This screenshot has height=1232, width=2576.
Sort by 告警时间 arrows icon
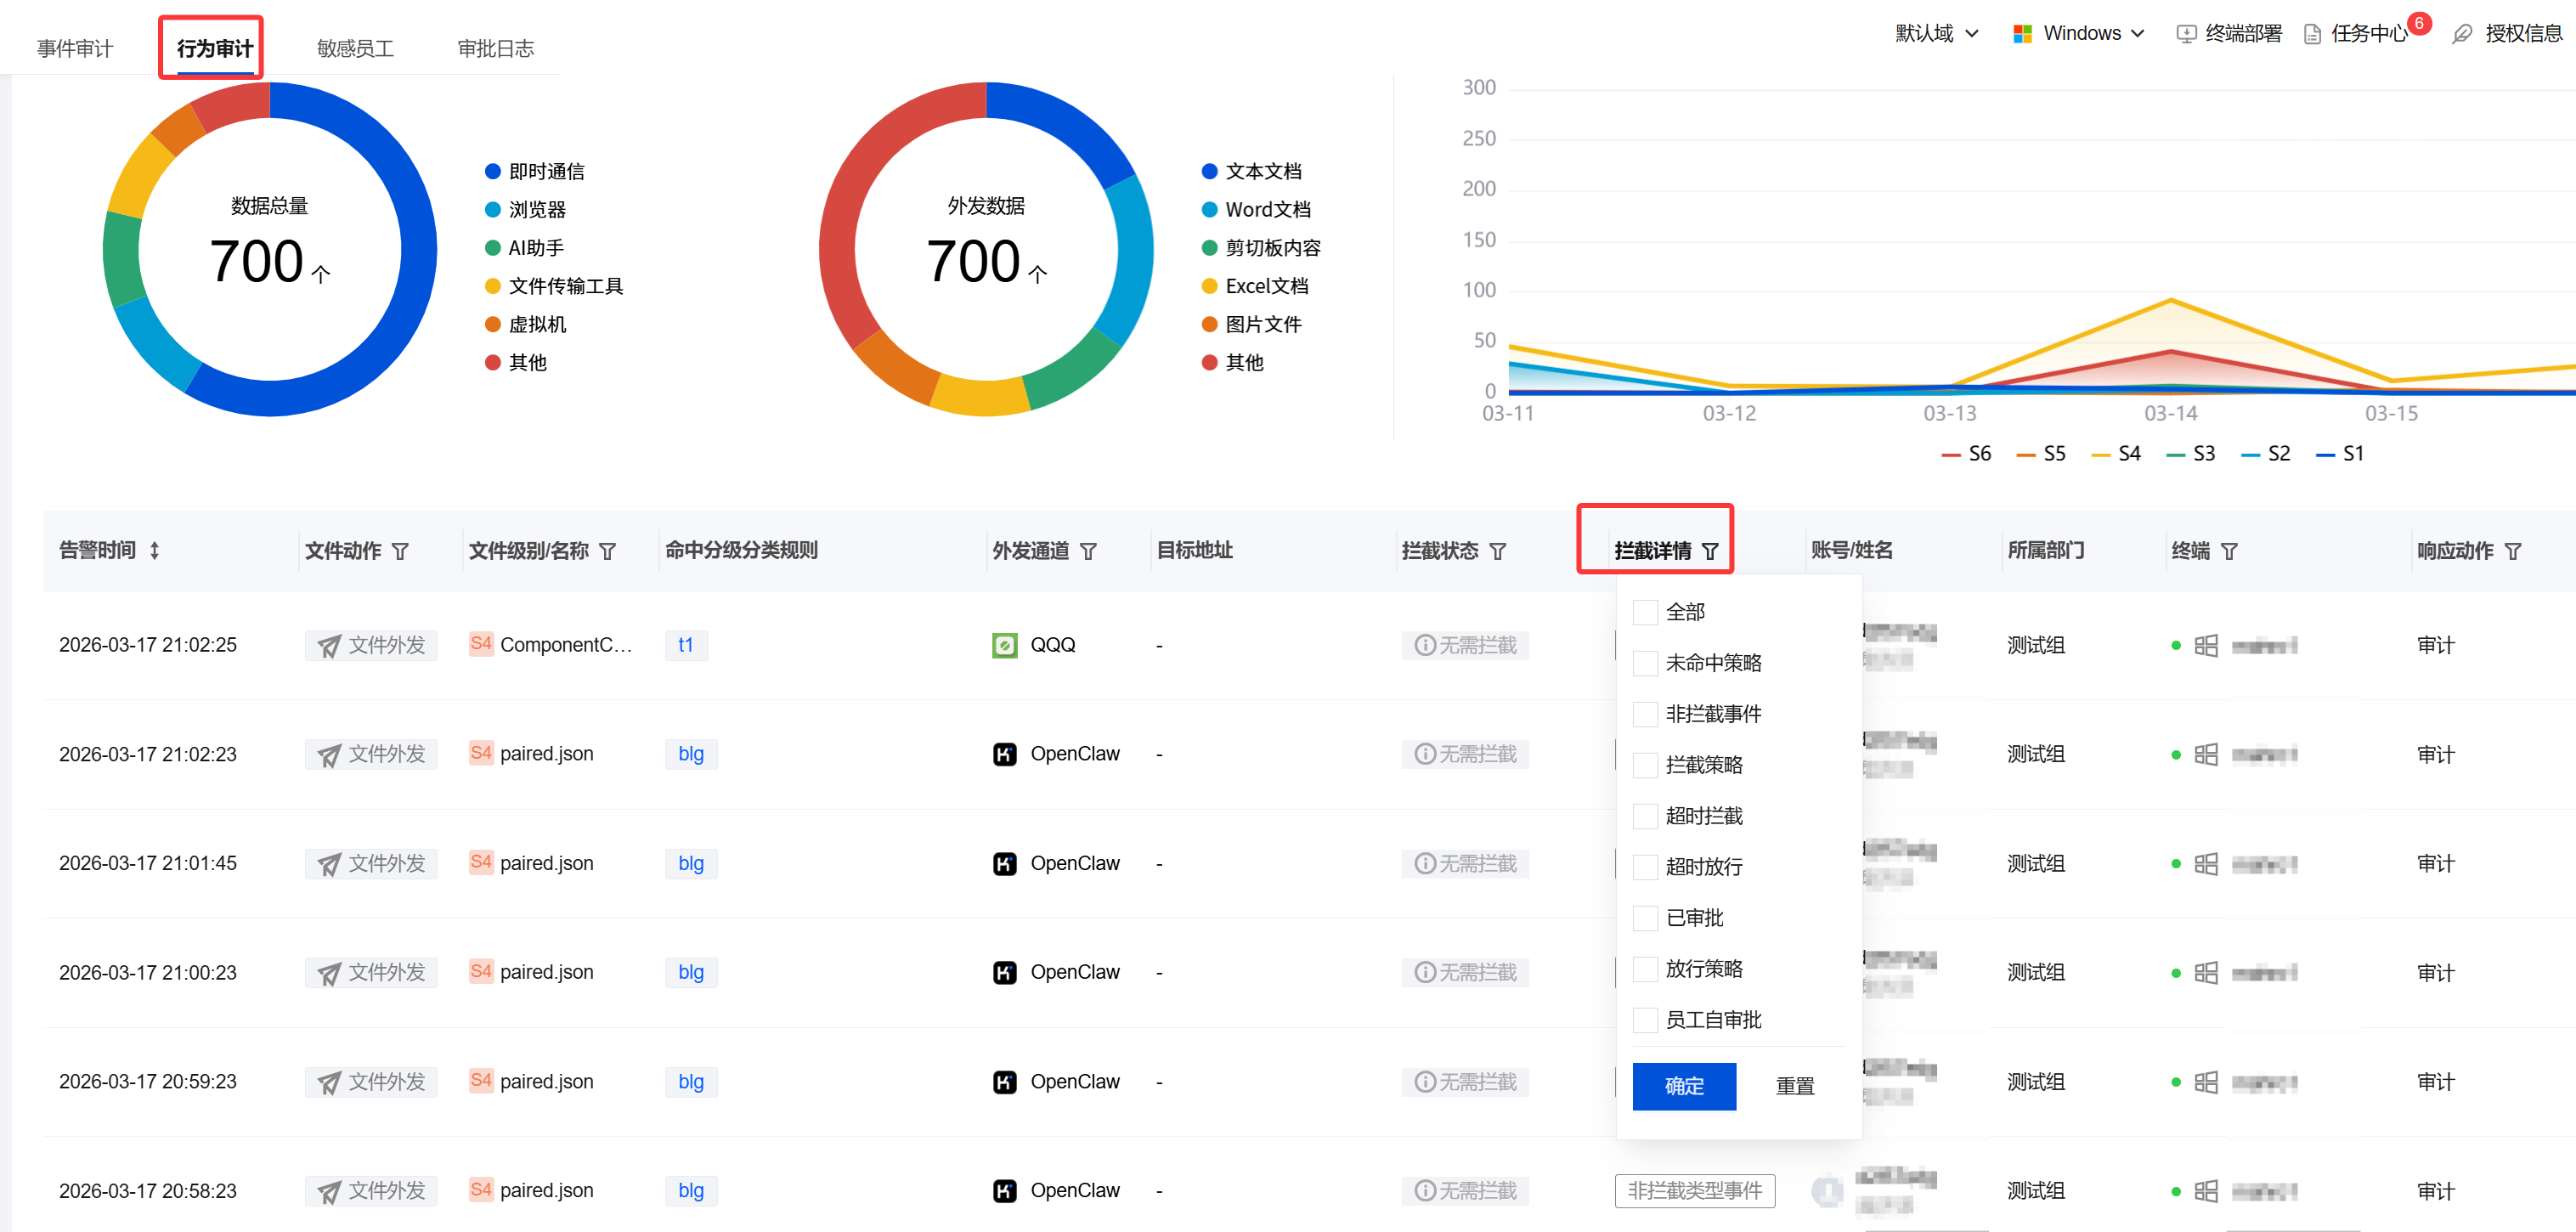(x=154, y=550)
